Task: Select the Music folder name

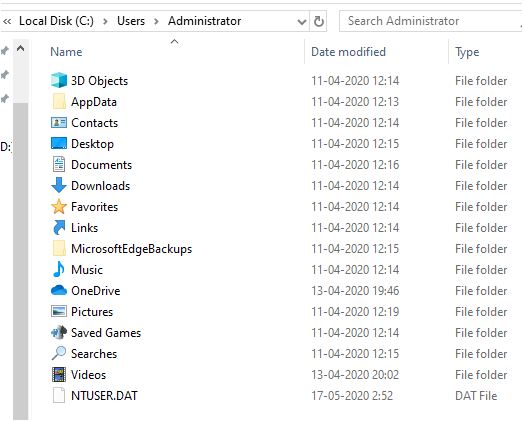Action: (x=87, y=270)
